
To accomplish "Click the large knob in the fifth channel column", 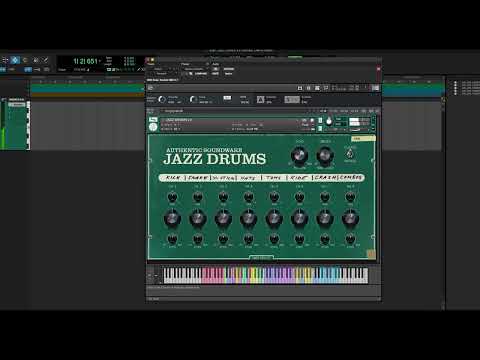I will (x=274, y=219).
